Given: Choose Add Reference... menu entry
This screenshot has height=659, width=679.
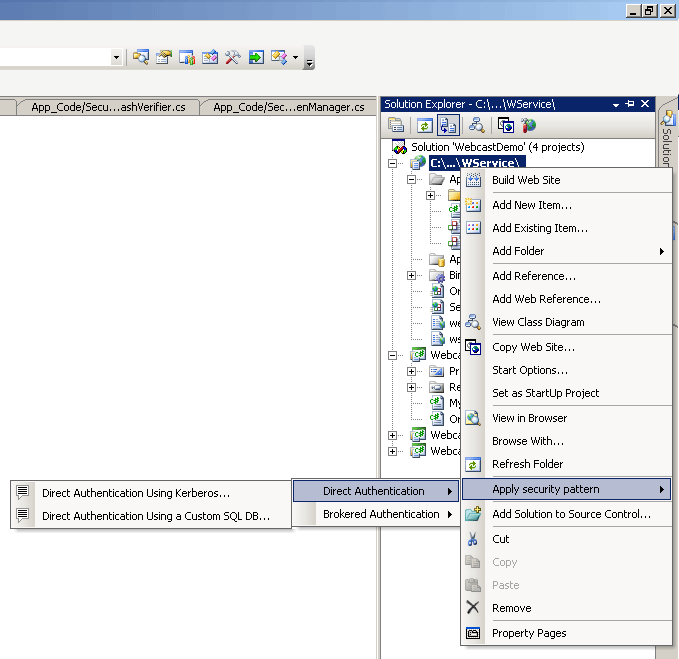Looking at the screenshot, I should [567, 276].
